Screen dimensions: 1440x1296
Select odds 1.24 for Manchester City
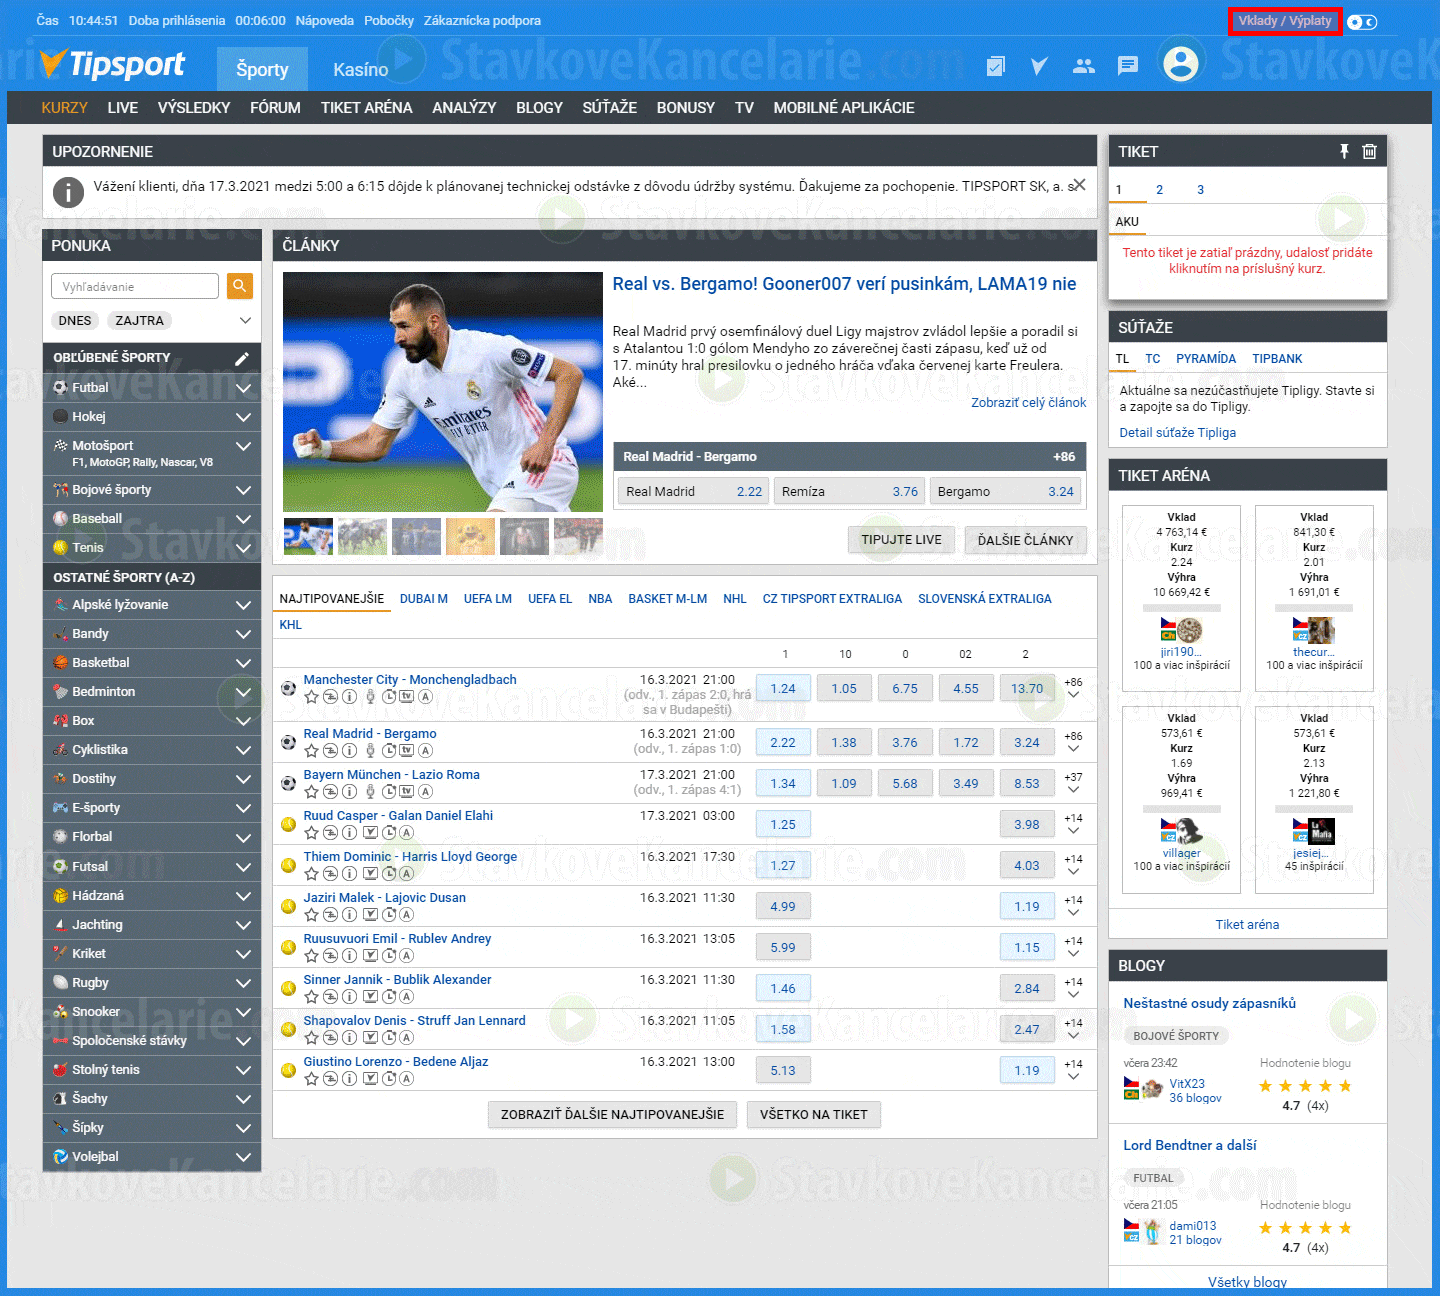783,688
